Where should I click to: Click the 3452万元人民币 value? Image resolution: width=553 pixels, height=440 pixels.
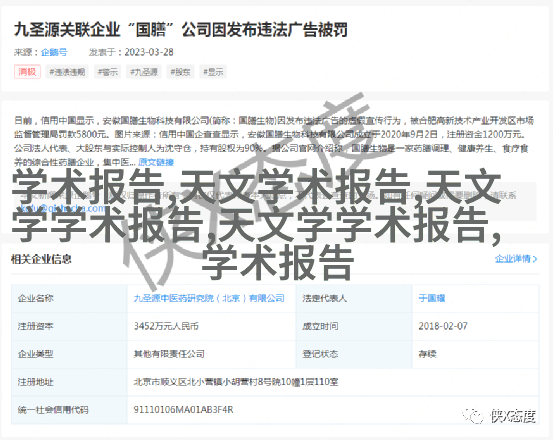tap(166, 326)
